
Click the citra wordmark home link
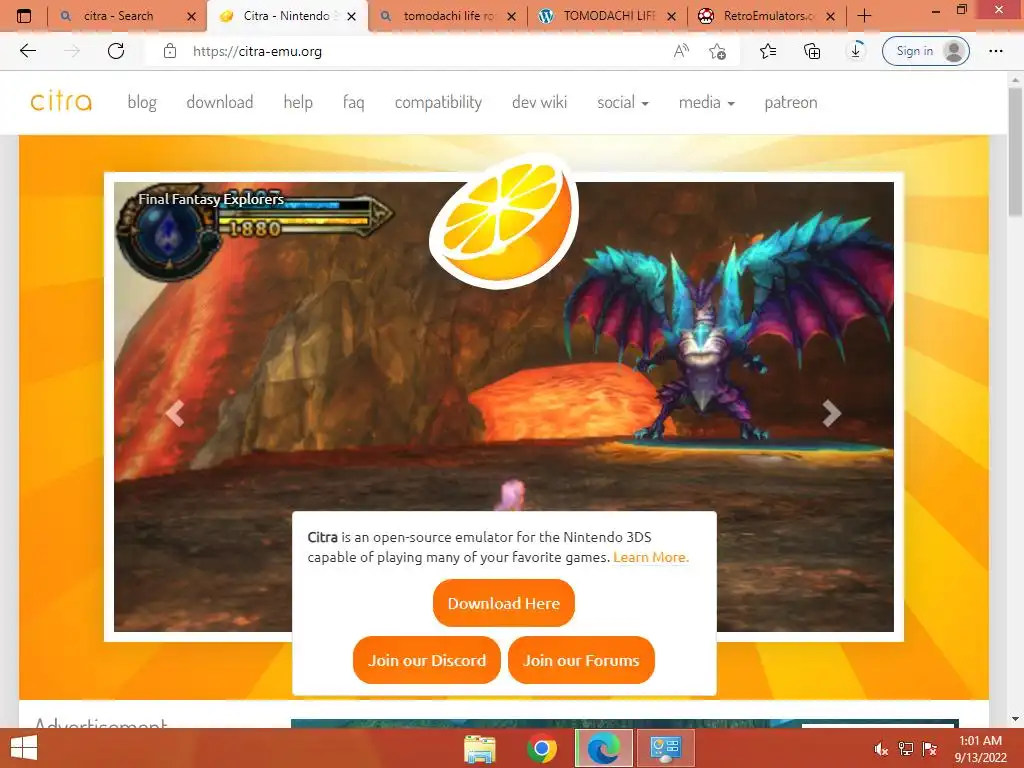pos(61,101)
